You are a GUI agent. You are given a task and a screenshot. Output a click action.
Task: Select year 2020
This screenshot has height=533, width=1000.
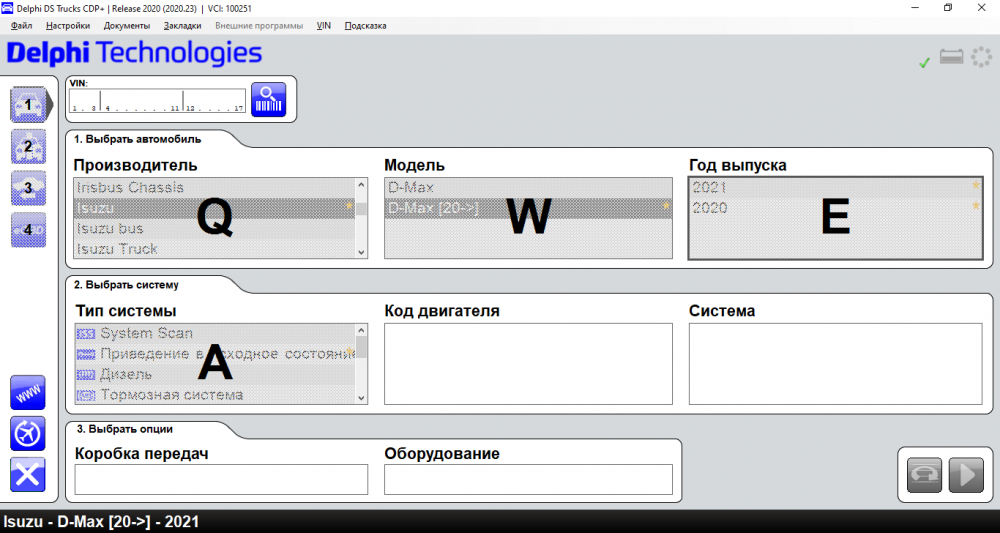[835, 208]
